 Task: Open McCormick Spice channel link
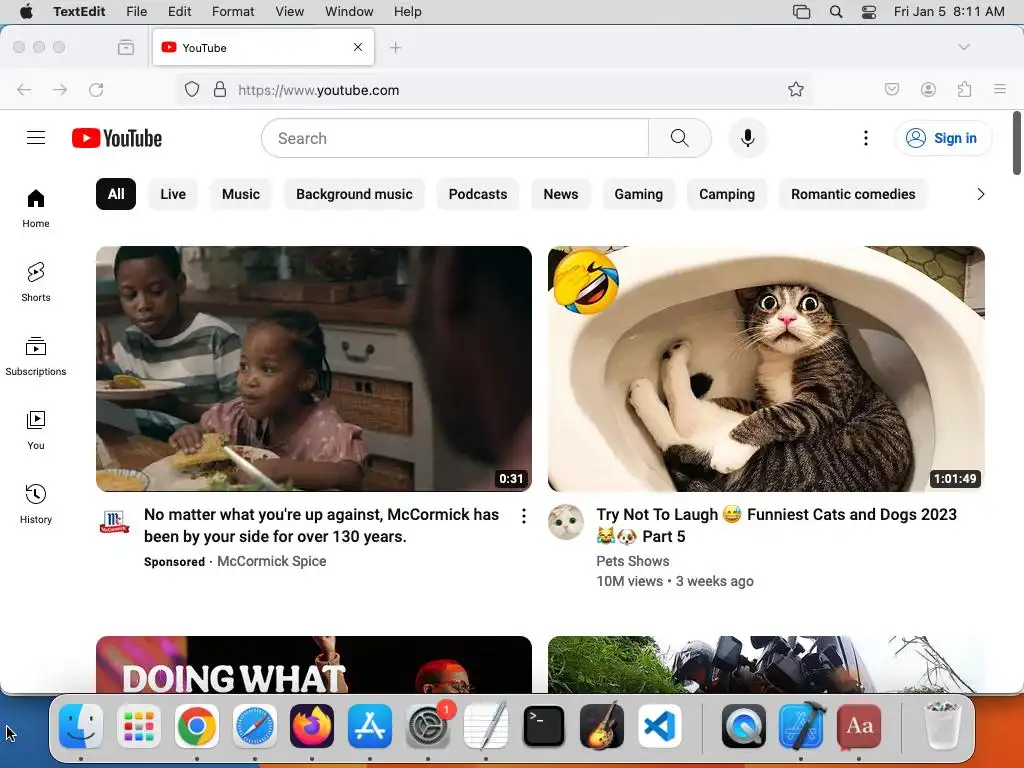(x=272, y=561)
